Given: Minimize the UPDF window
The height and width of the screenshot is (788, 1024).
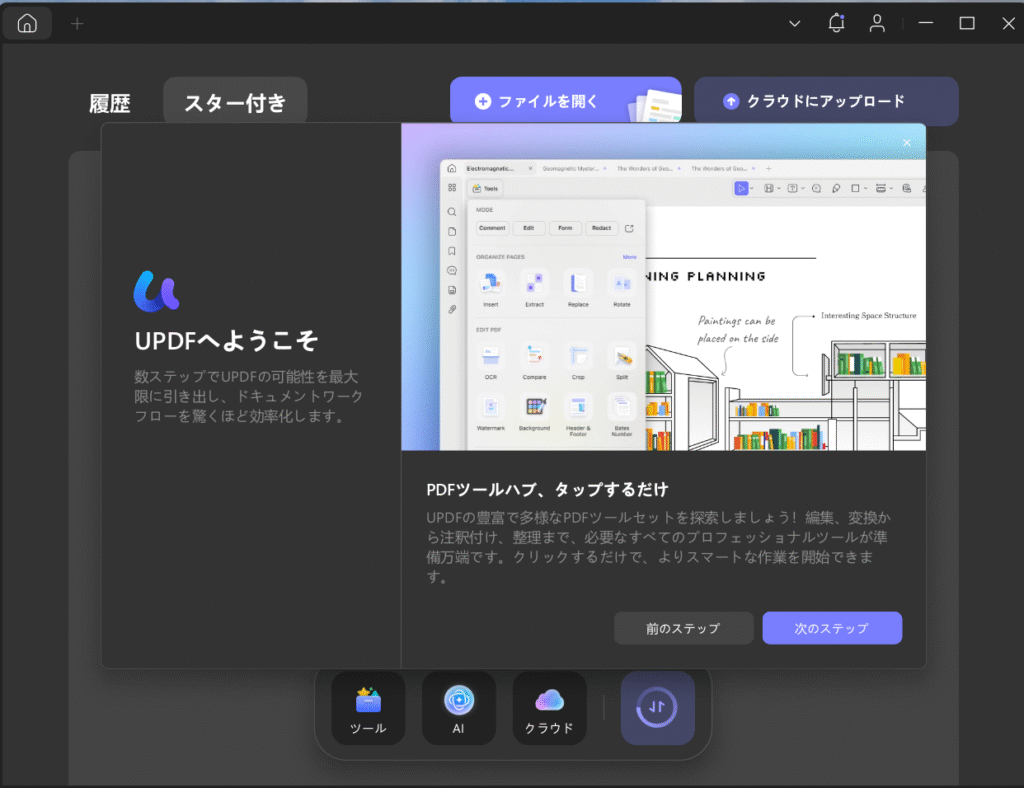Looking at the screenshot, I should [x=924, y=23].
